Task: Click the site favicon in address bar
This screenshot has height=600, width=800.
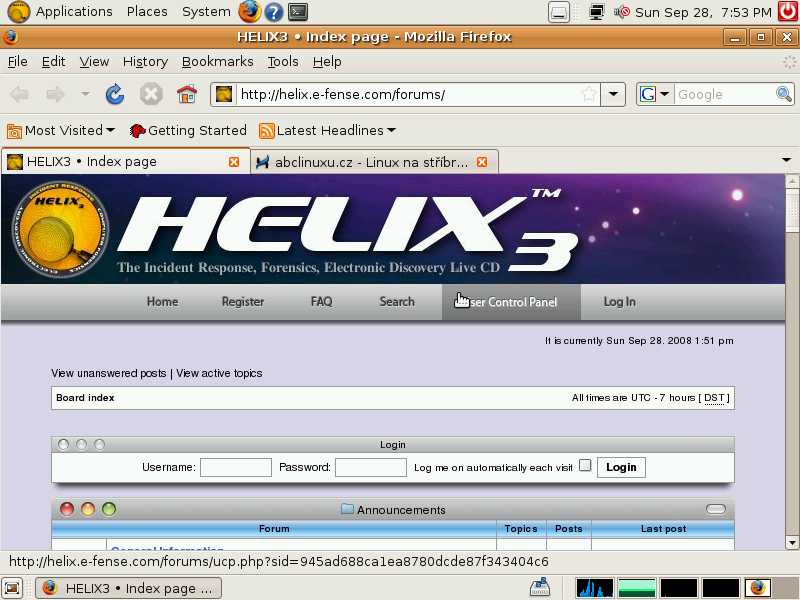Action: pyautogui.click(x=223, y=94)
